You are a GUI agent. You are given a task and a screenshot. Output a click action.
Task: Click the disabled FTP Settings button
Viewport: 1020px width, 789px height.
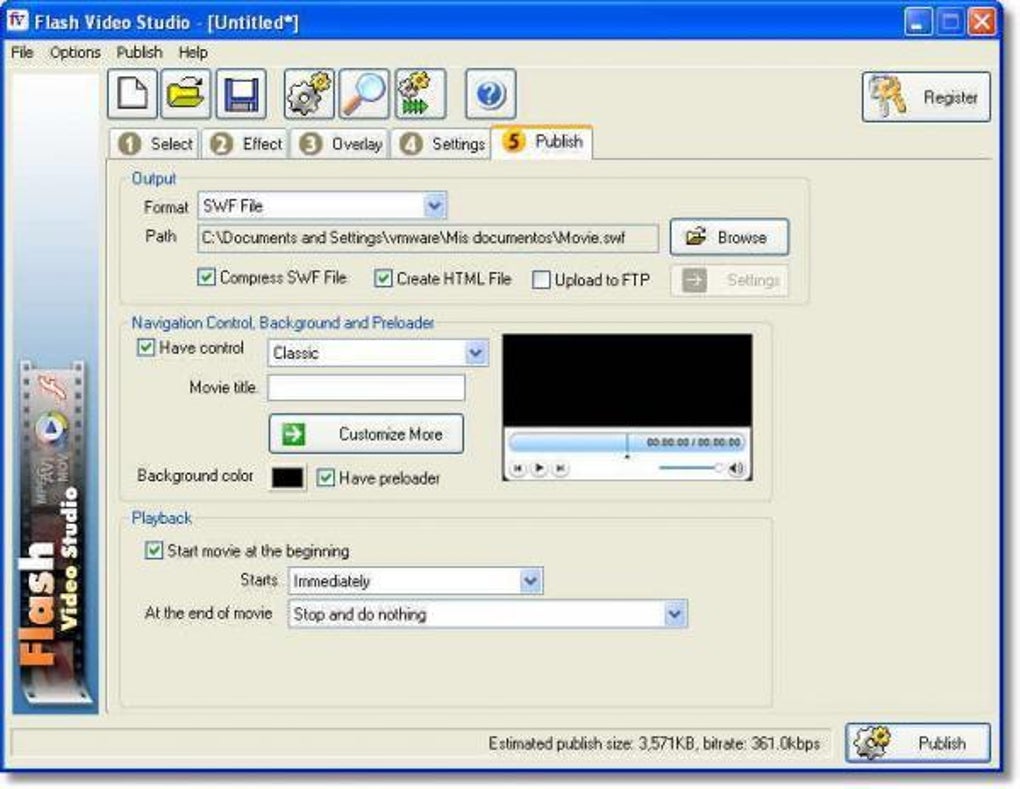[x=729, y=280]
